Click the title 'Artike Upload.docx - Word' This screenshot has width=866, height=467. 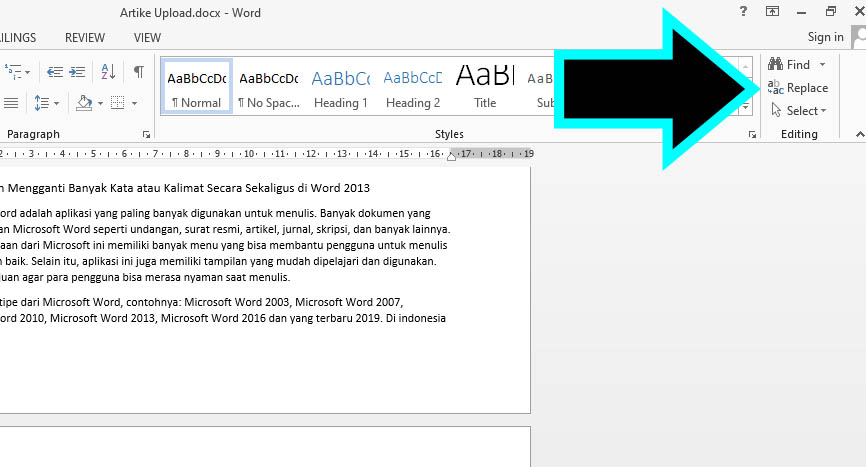point(191,13)
